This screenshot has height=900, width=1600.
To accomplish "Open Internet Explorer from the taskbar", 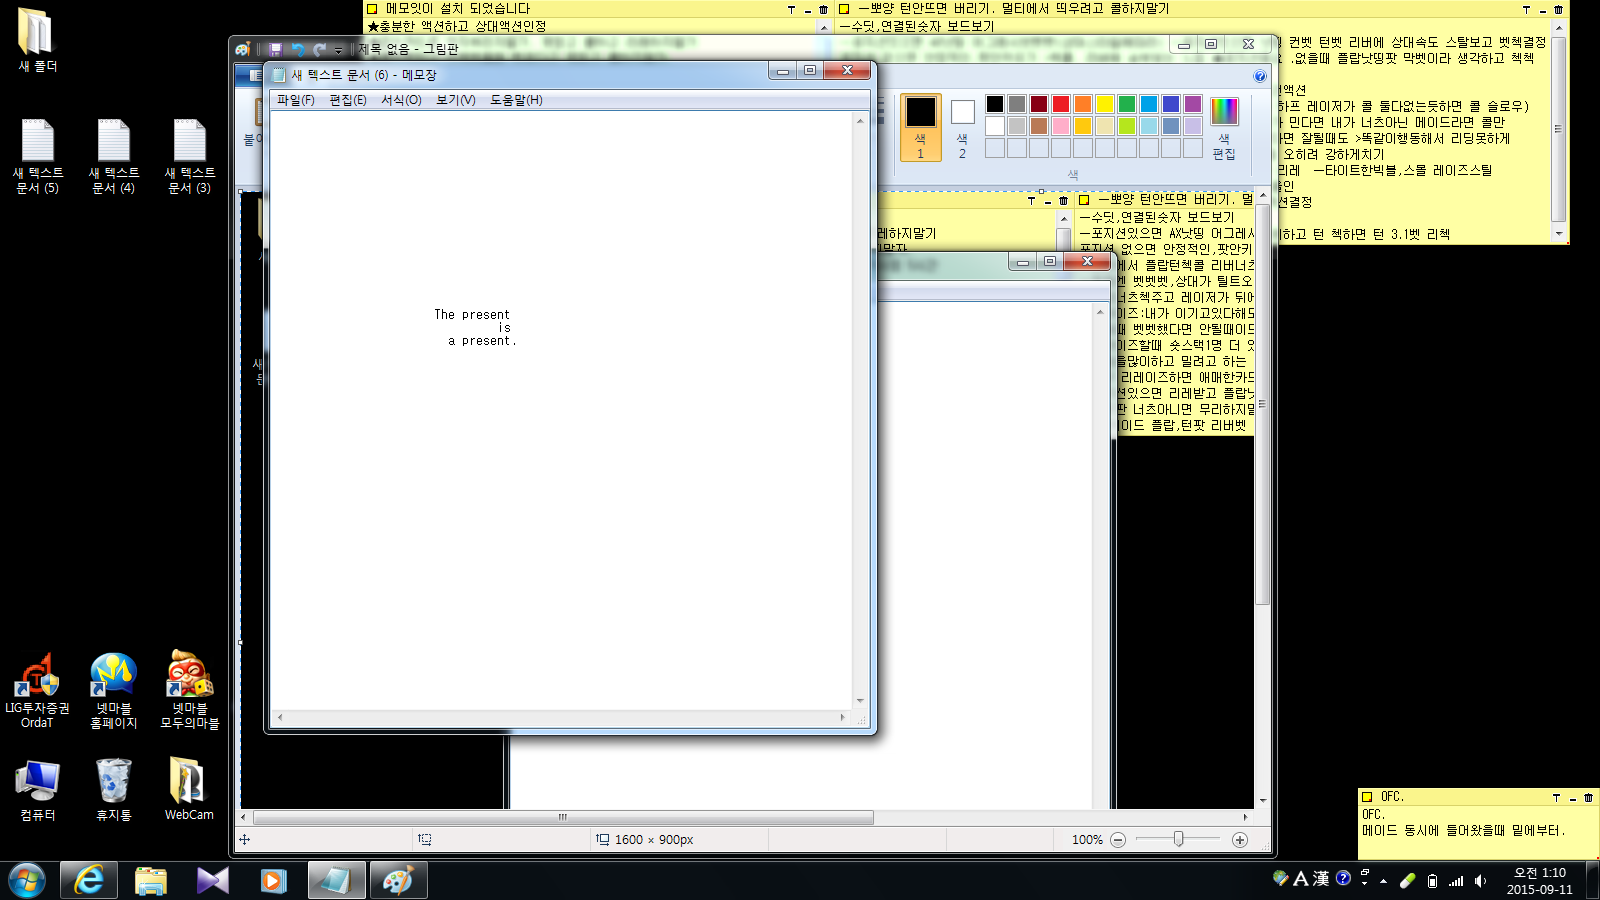I will tap(89, 880).
